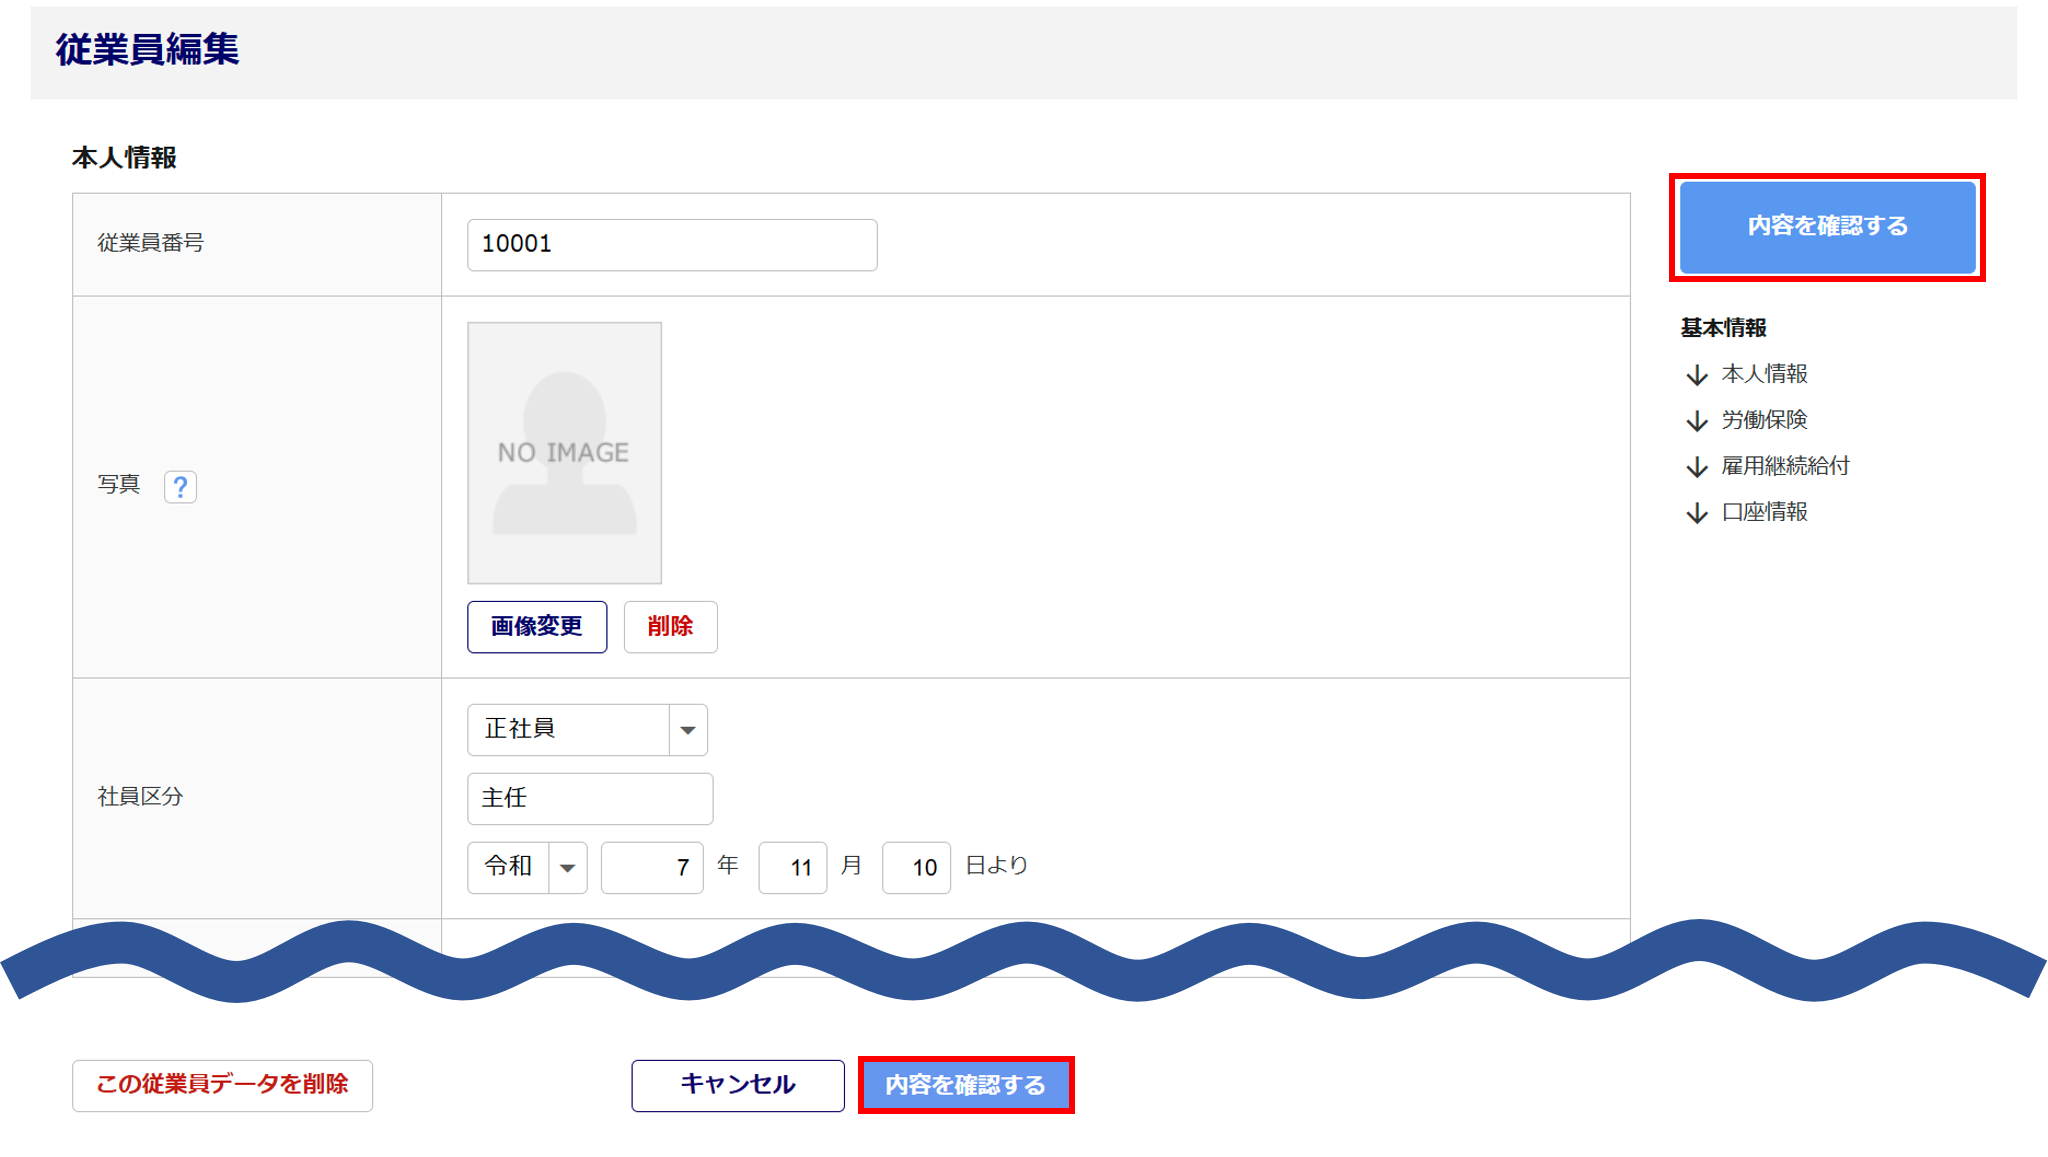Jump to 口座情報 section link
The width and height of the screenshot is (2048, 1157).
coord(1764,512)
